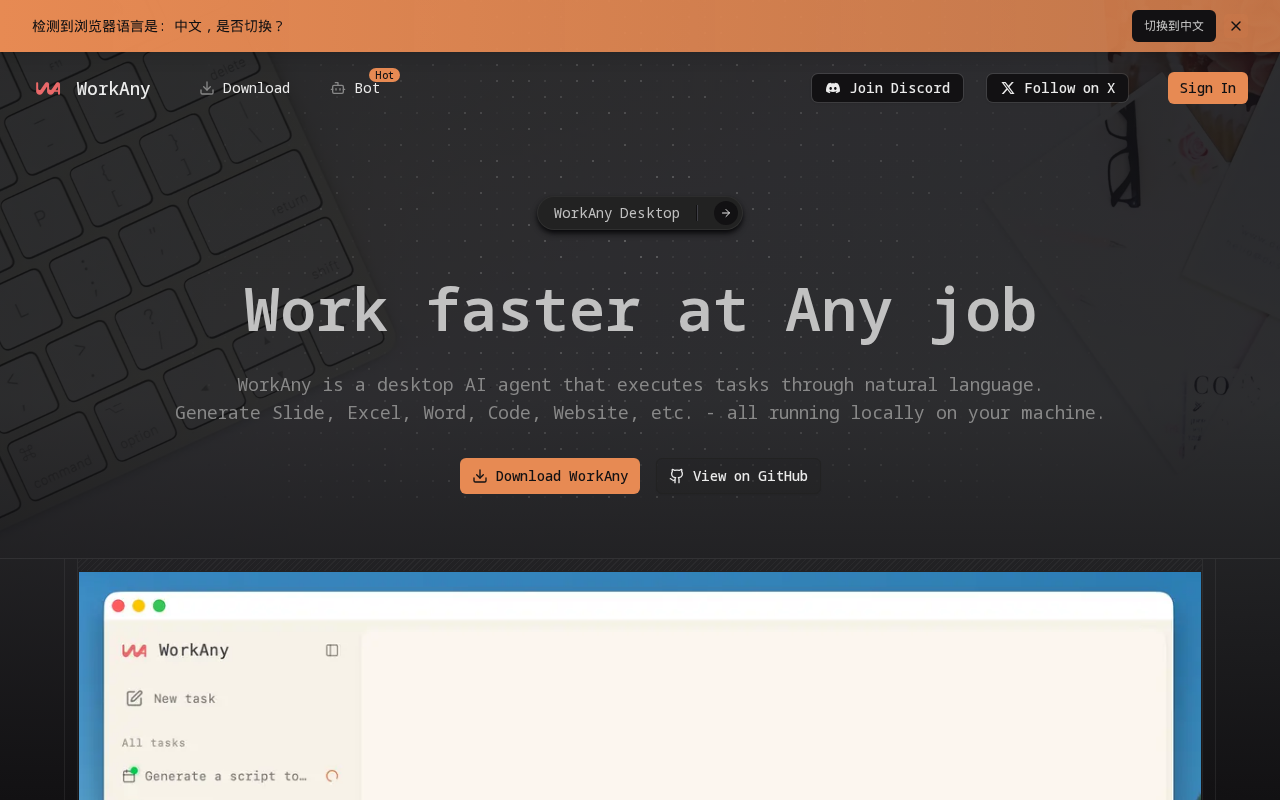Screen dimensions: 1280x800
Task: Click the loading spinner on the task row
Action: (332, 776)
